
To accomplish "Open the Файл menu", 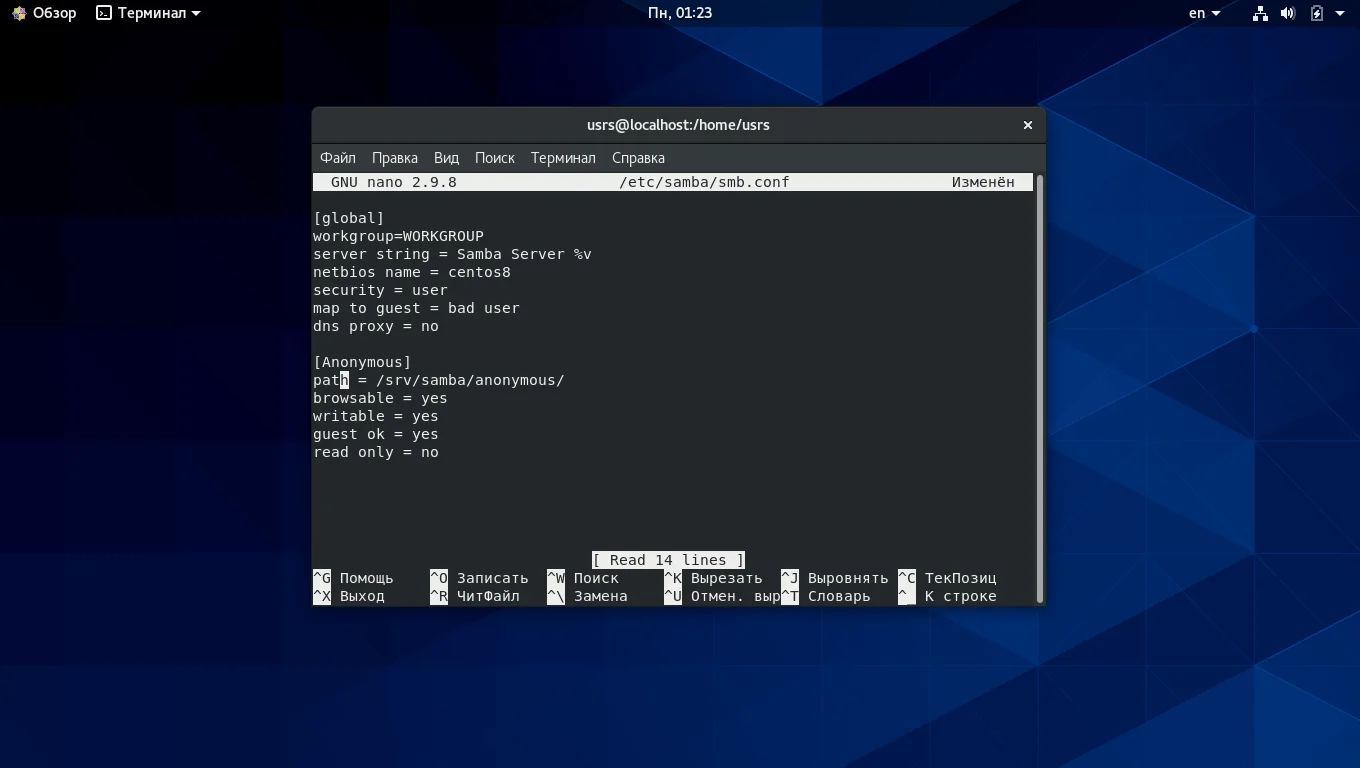I will click(337, 158).
